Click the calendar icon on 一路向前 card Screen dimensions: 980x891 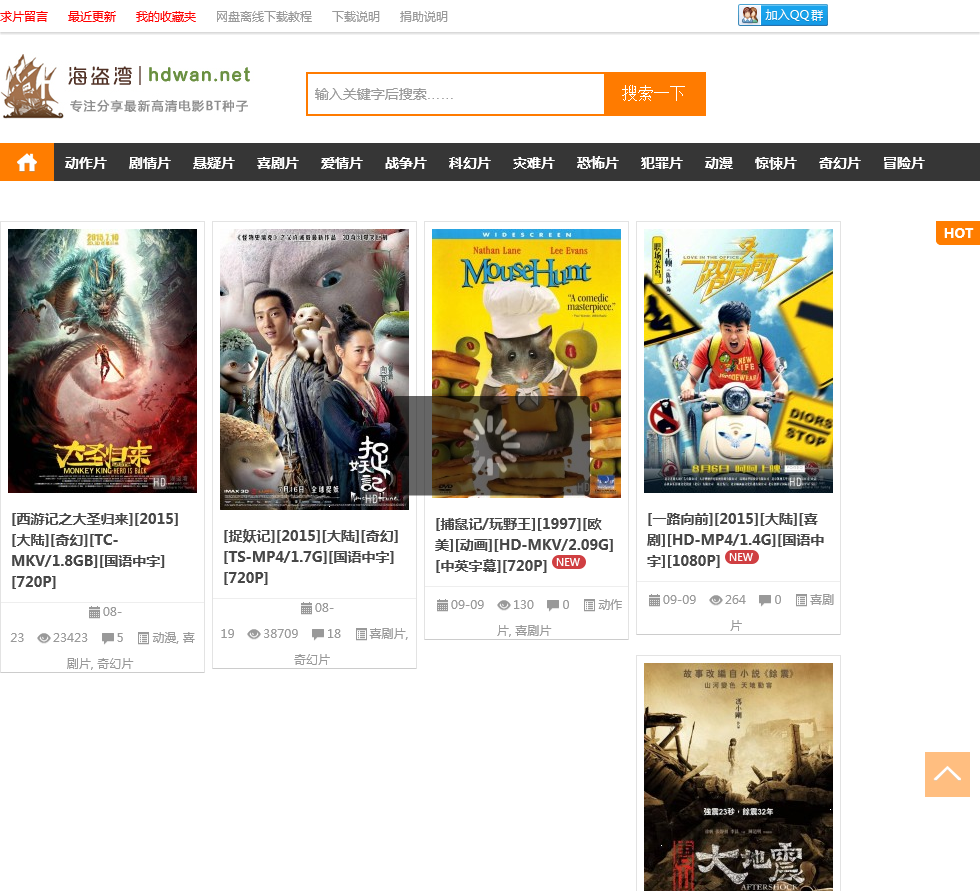coord(654,600)
